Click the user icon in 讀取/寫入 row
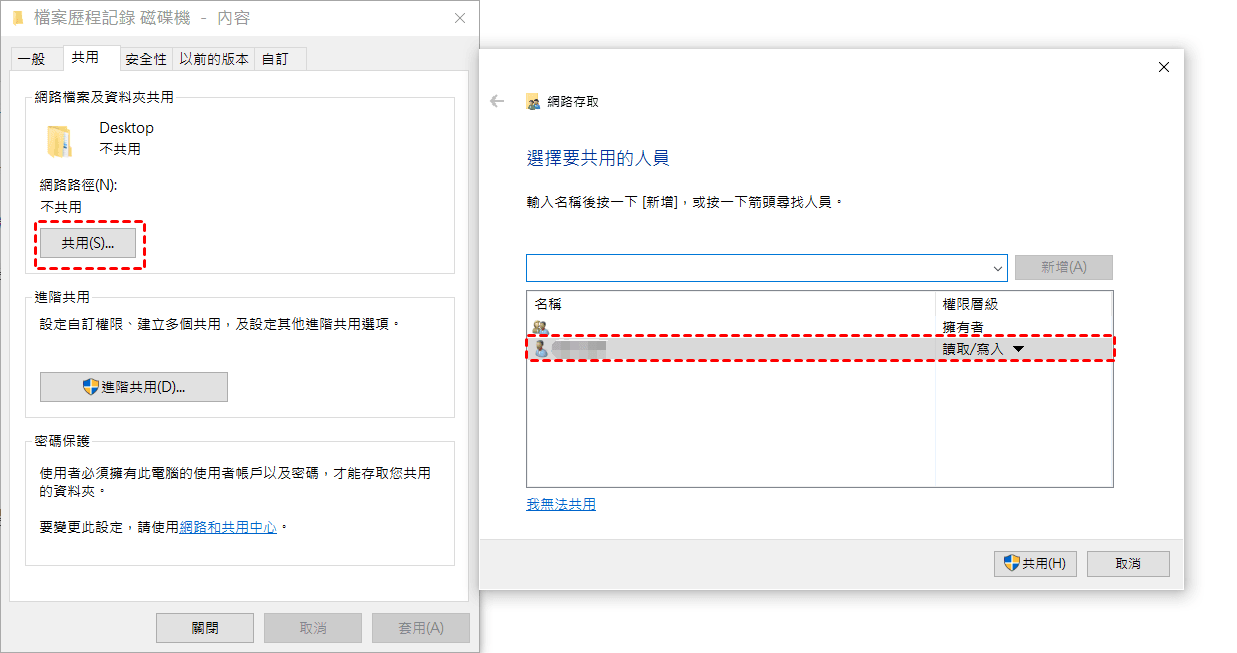The width and height of the screenshot is (1237, 653). (541, 348)
